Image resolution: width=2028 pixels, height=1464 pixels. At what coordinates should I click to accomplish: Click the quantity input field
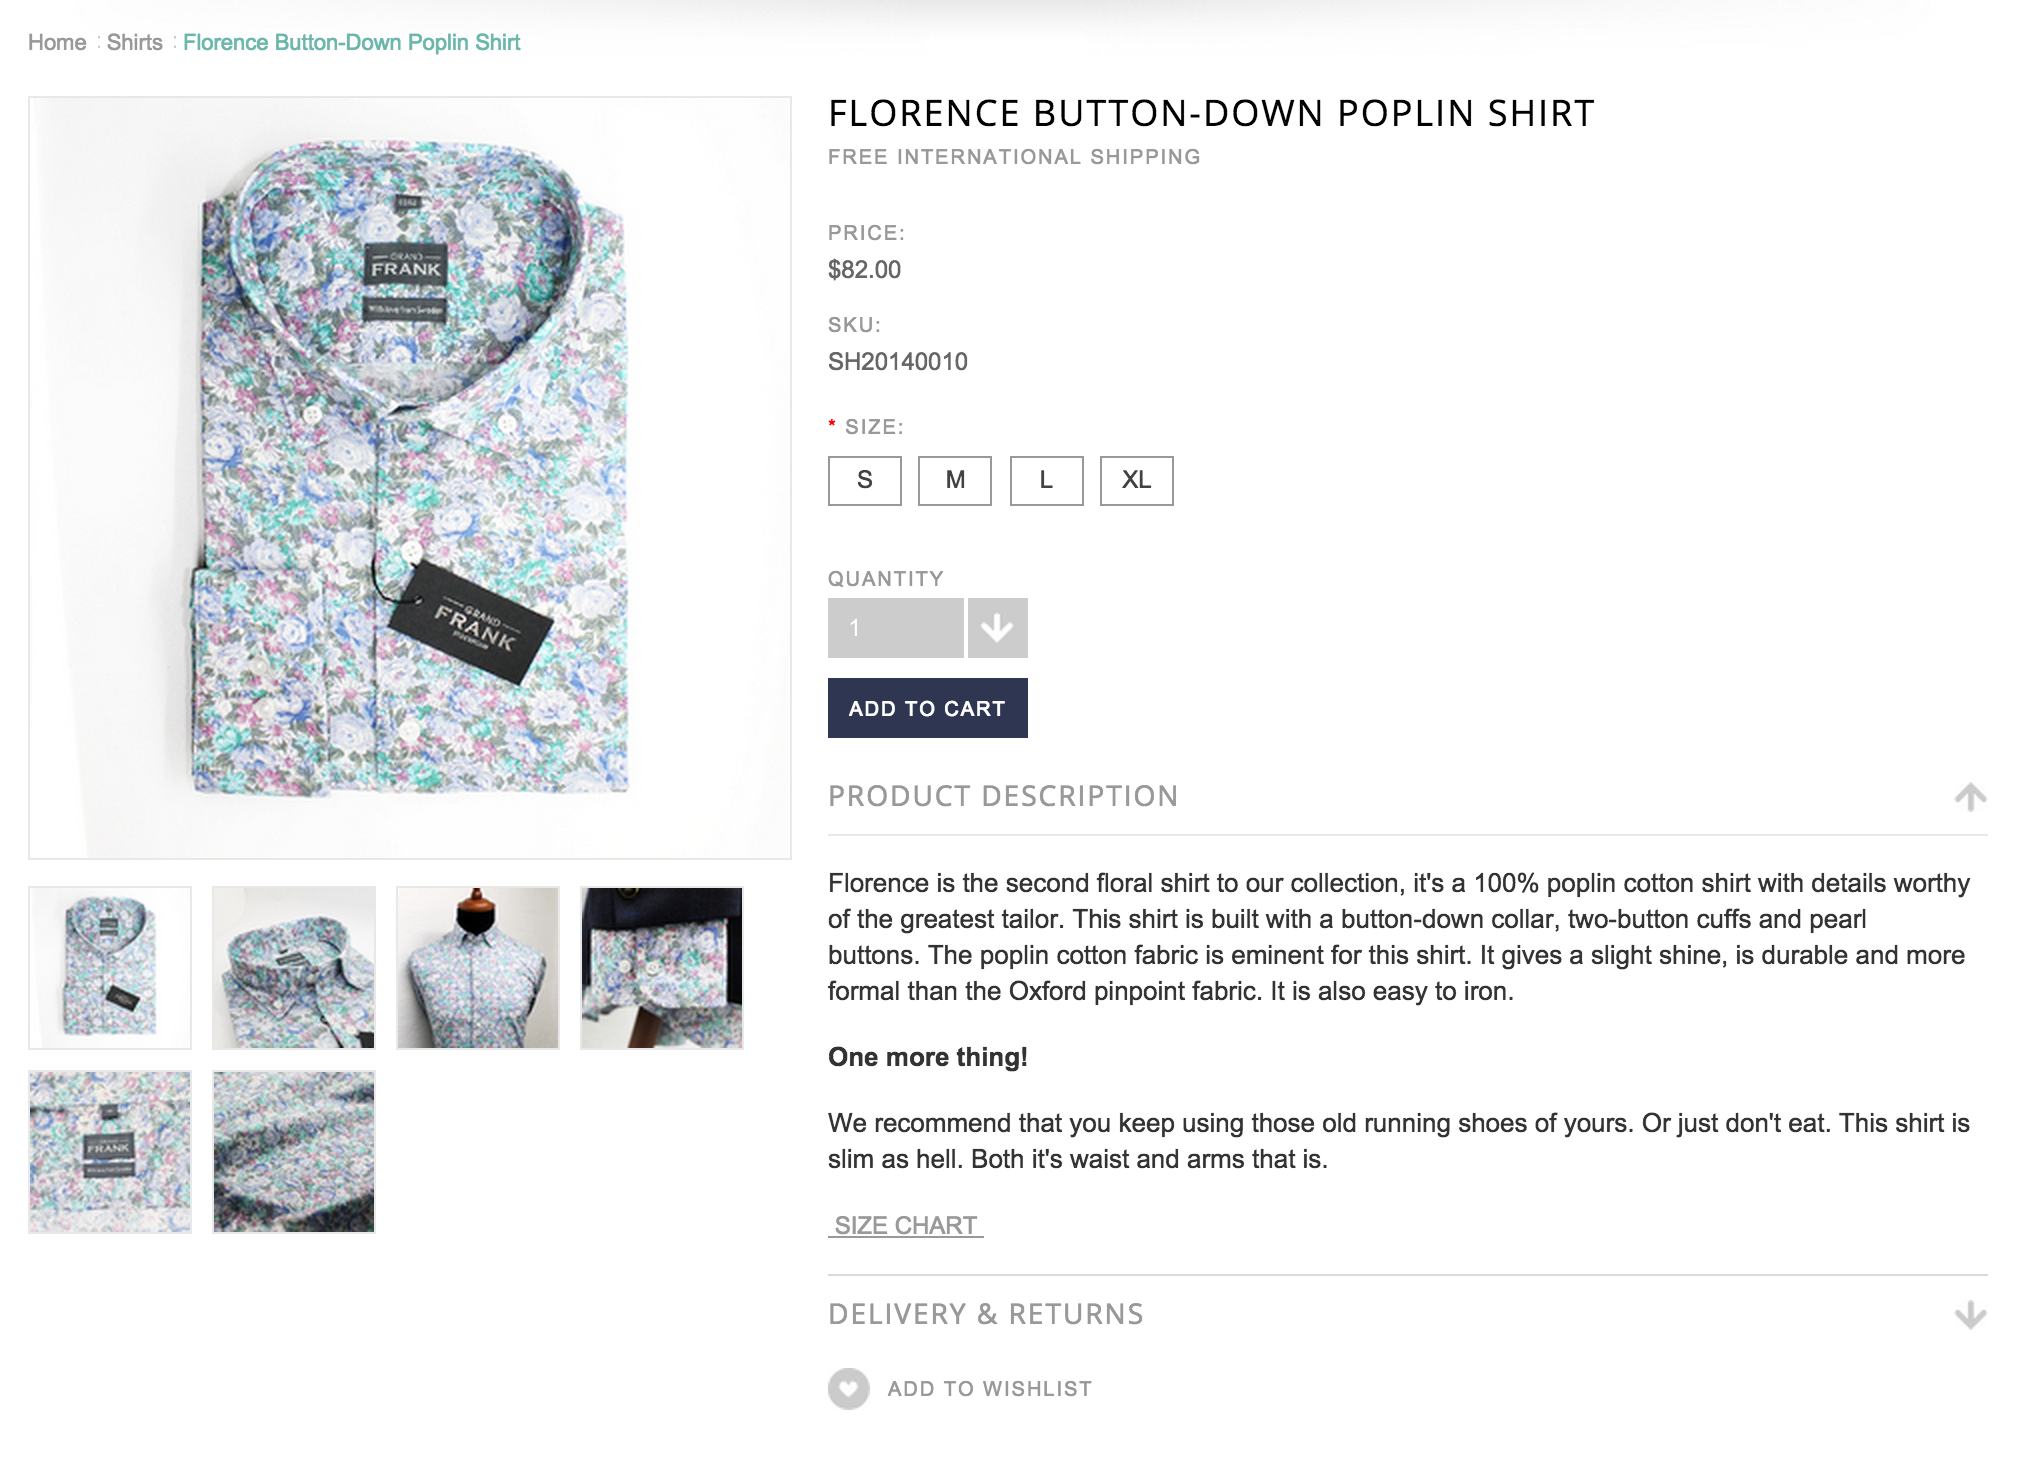pyautogui.click(x=895, y=628)
